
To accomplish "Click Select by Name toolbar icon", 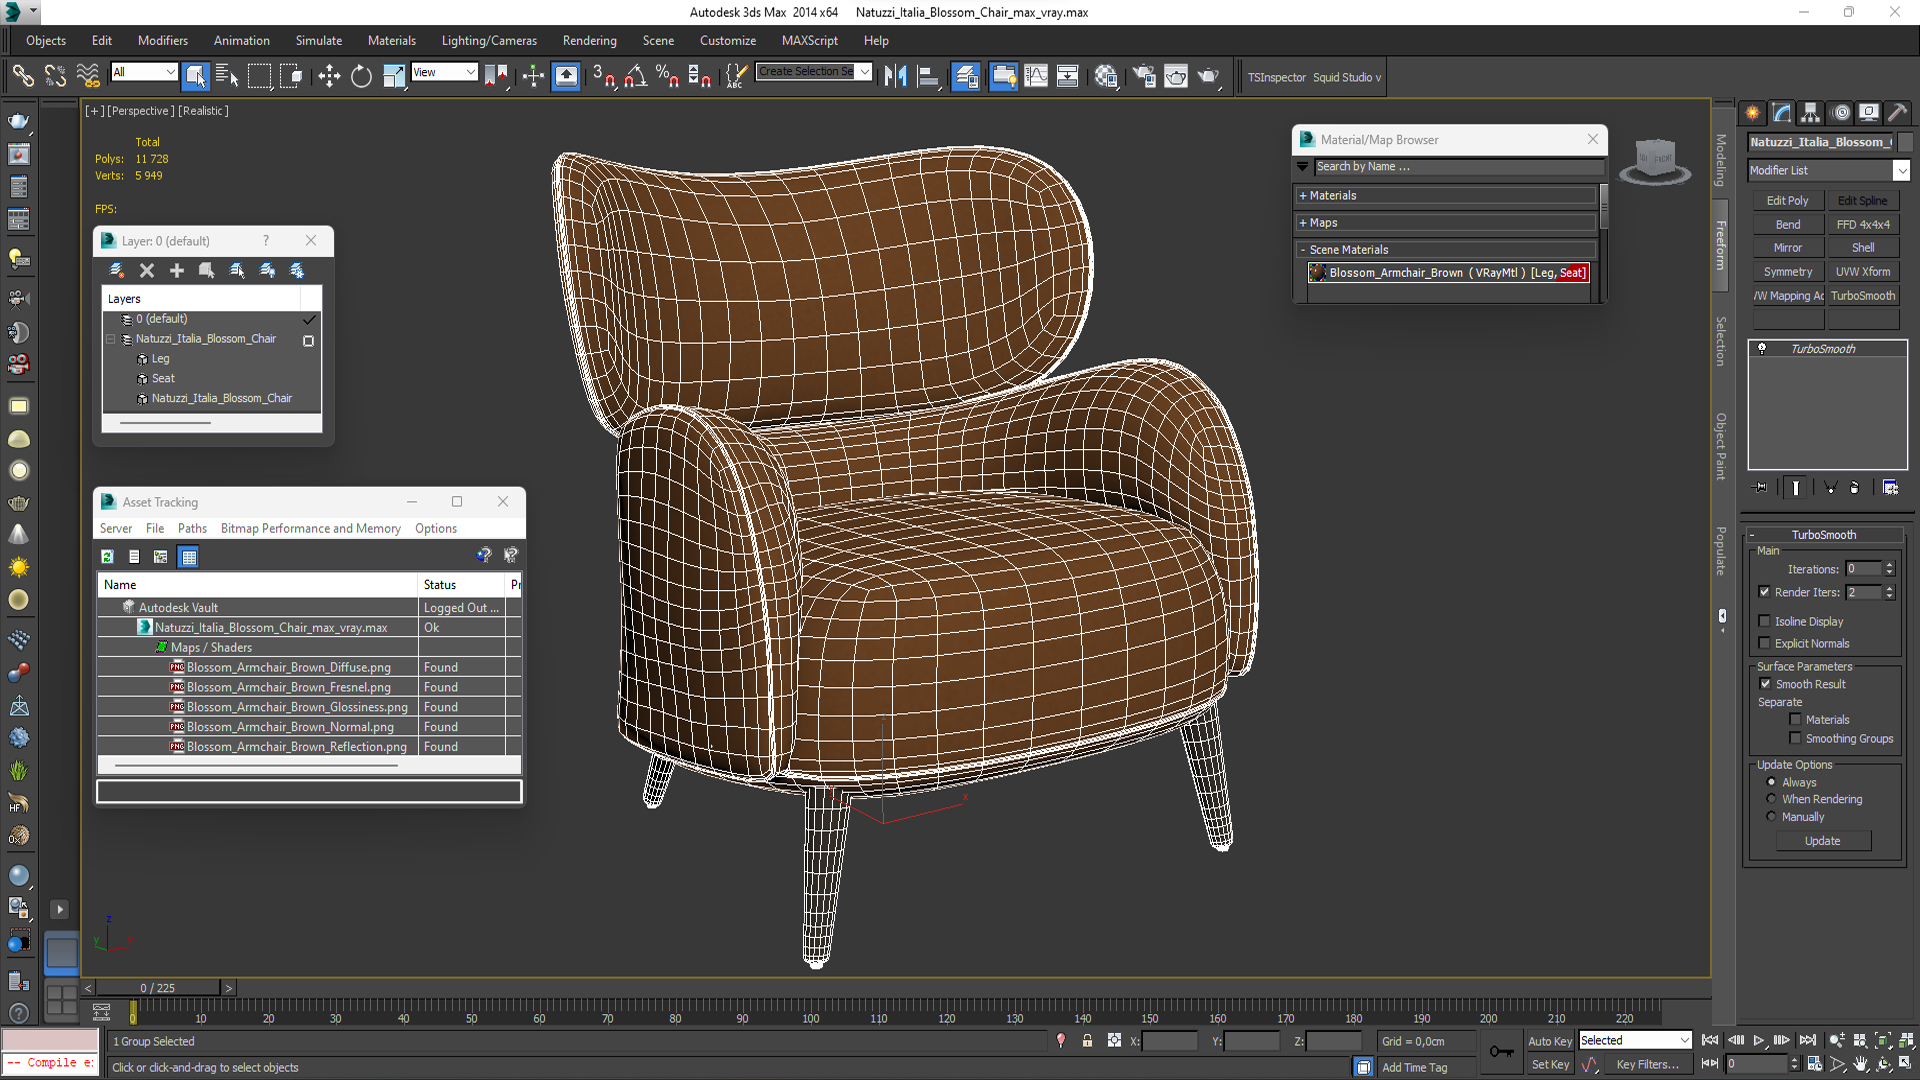I will (x=227, y=76).
